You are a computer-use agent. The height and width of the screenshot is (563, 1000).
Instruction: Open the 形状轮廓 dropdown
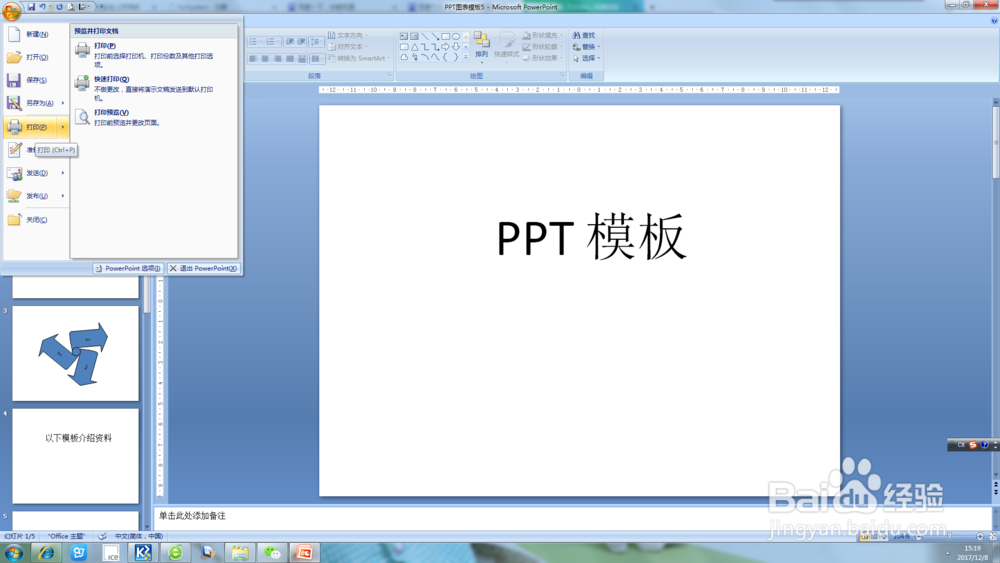(543, 47)
